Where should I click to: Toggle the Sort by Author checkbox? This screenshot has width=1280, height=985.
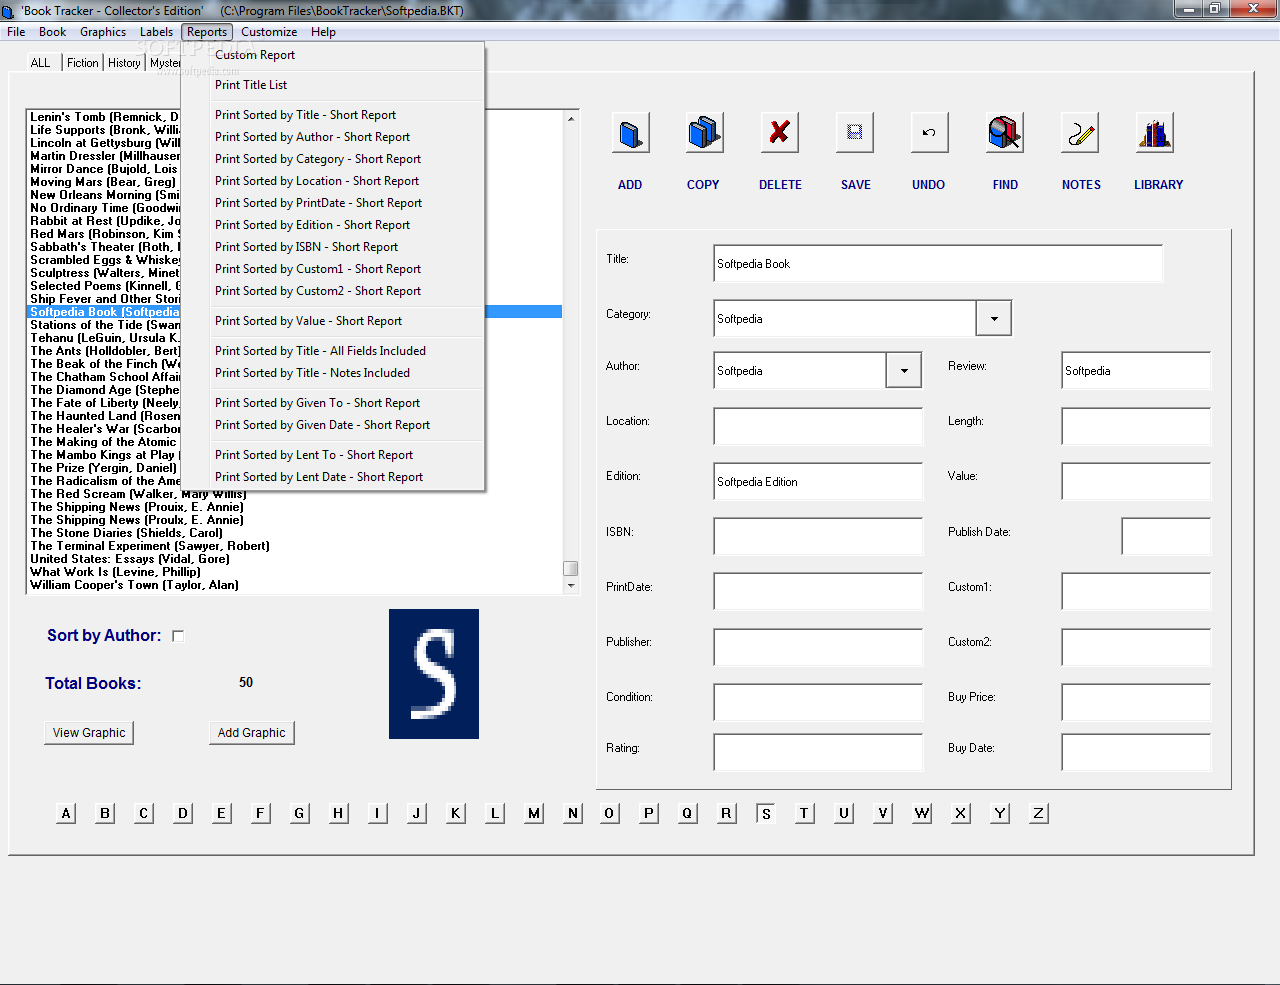coord(178,636)
